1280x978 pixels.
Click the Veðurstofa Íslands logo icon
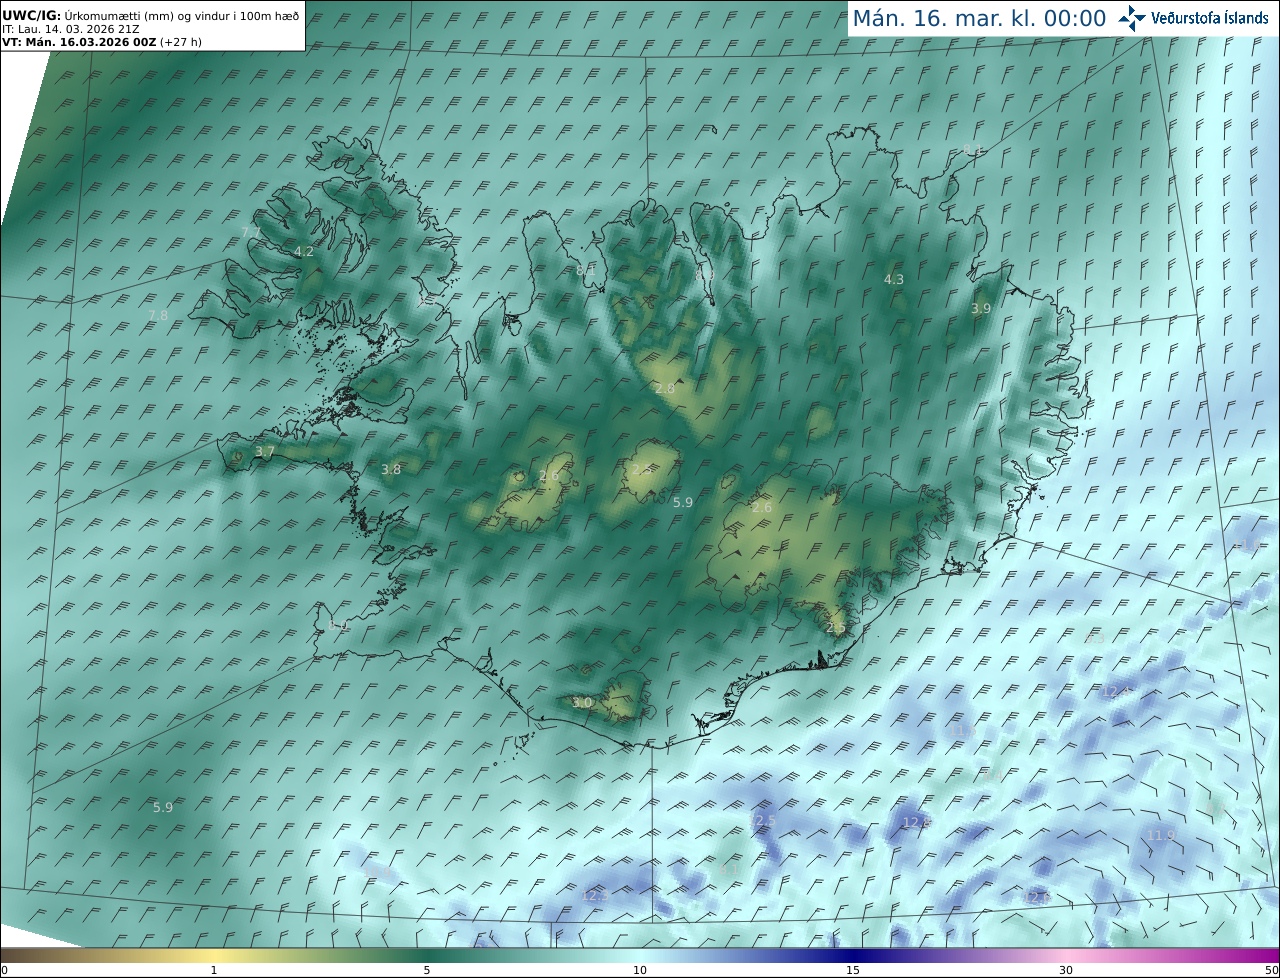1132,17
